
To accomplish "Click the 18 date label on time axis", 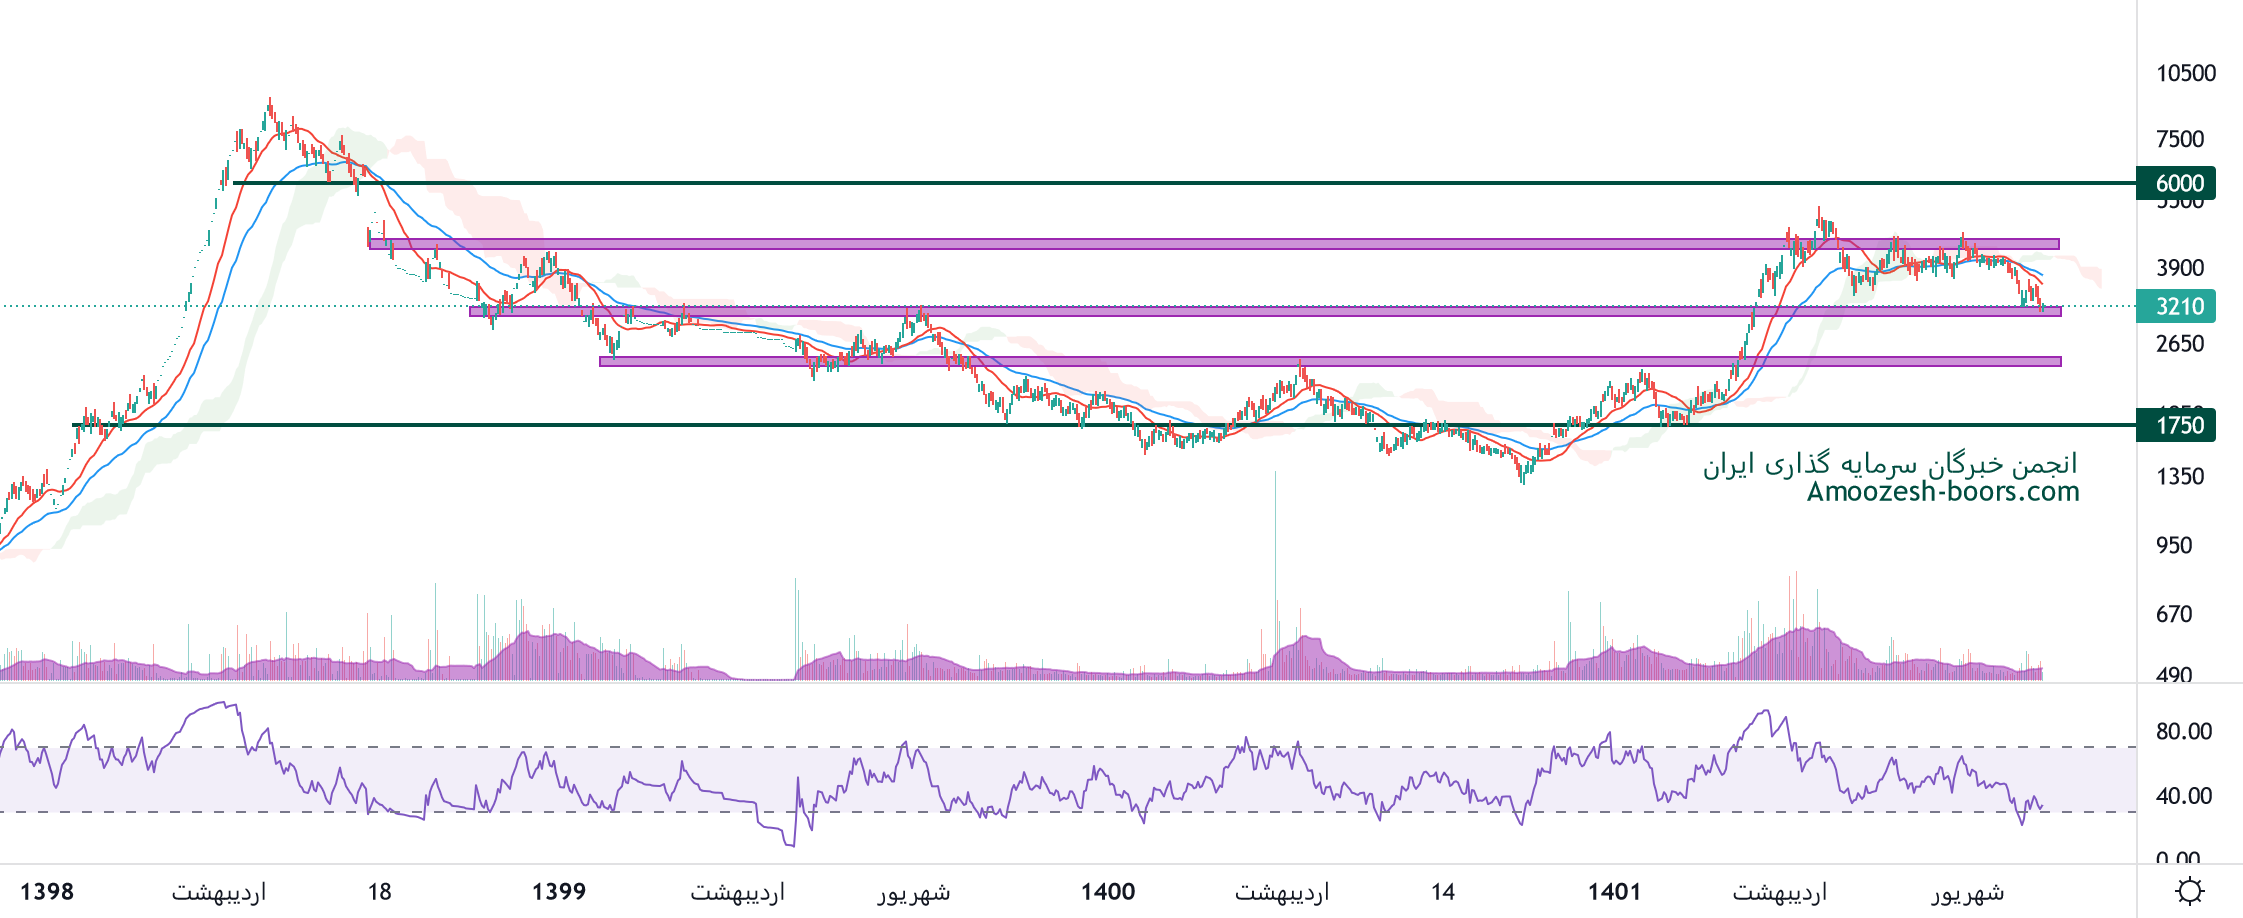I will [x=380, y=891].
